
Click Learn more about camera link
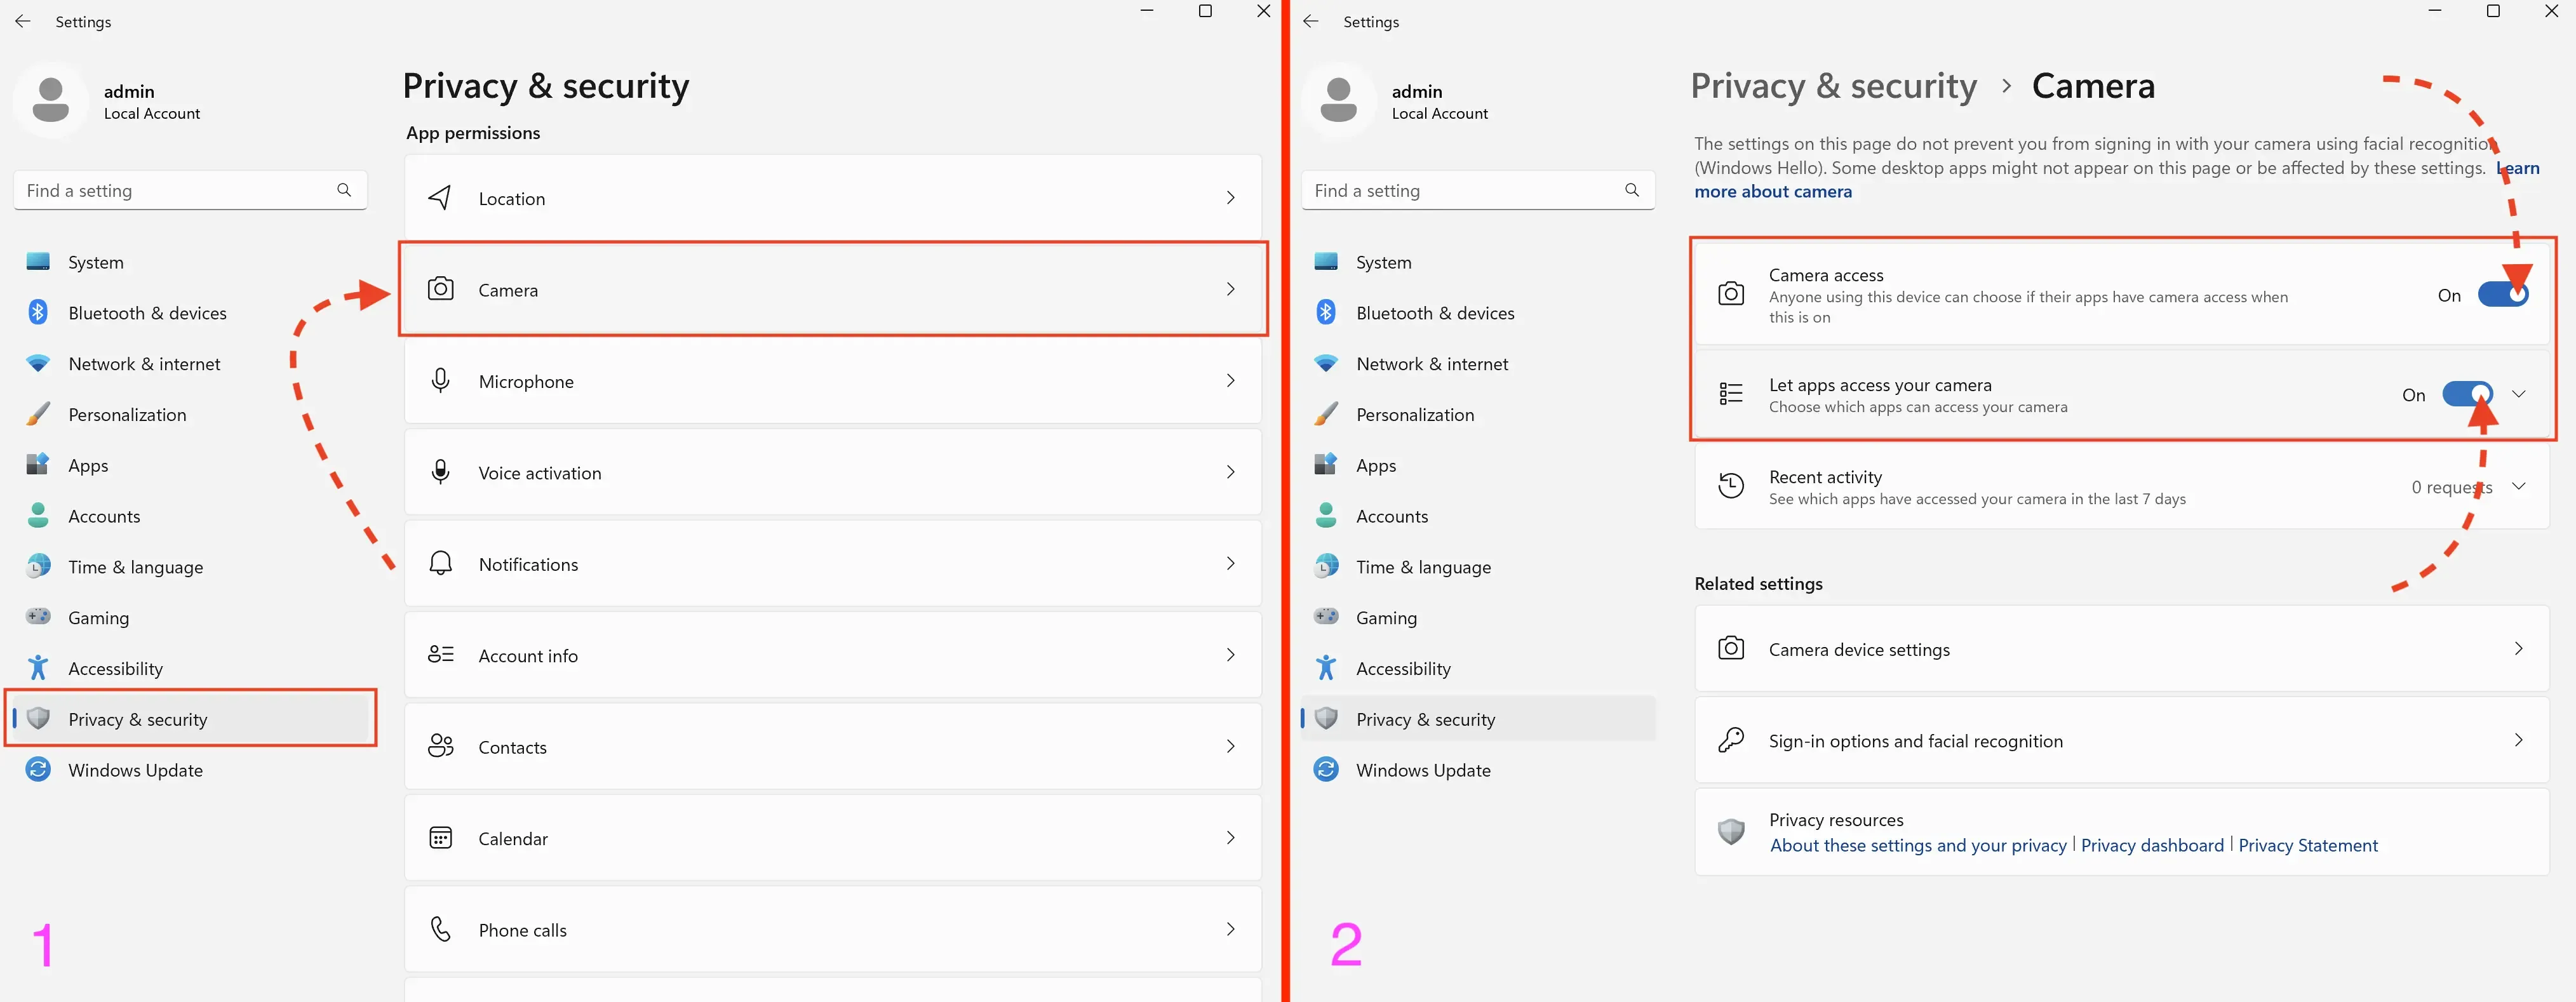[1772, 191]
